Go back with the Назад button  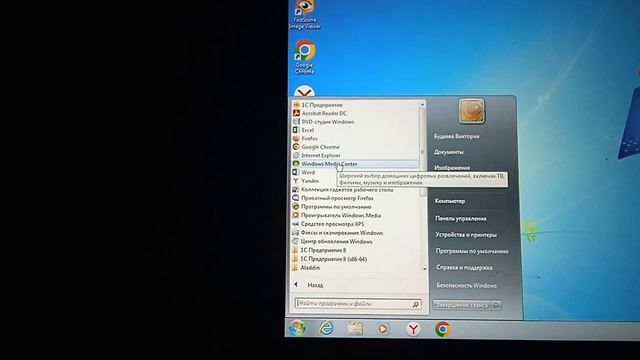[309, 285]
